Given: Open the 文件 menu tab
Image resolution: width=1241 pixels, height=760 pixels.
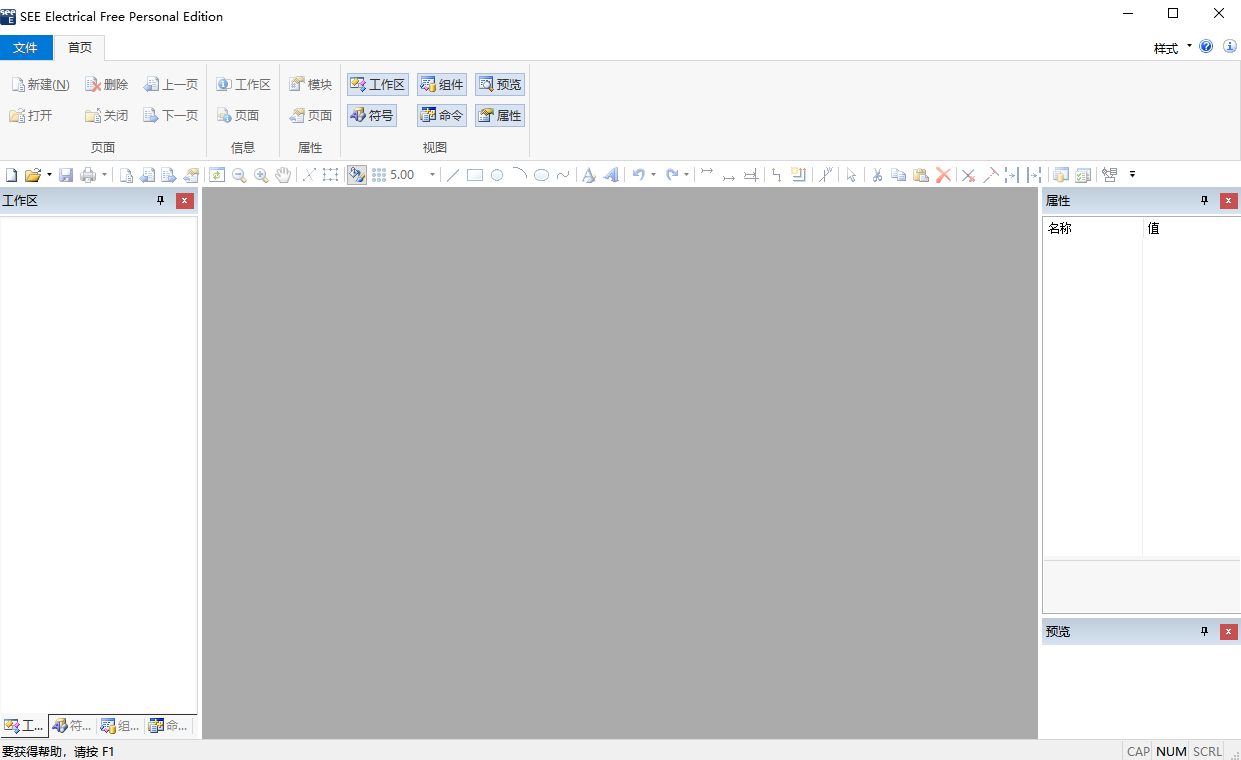Looking at the screenshot, I should 26,48.
